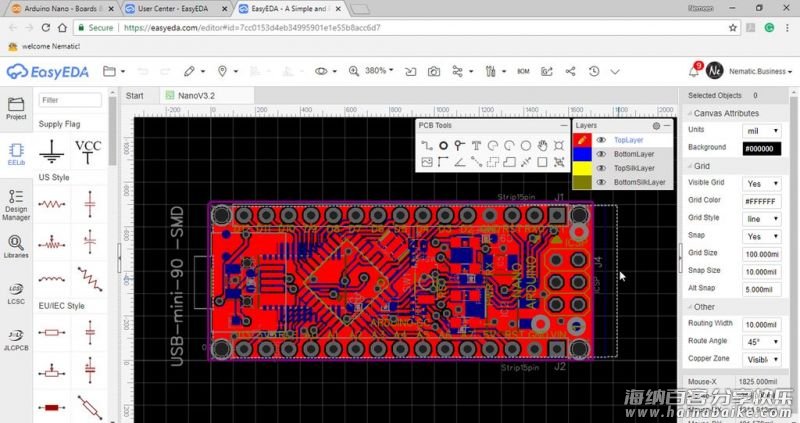Minimize the PCB Tools panel
This screenshot has height=423, width=800.
[563, 125]
